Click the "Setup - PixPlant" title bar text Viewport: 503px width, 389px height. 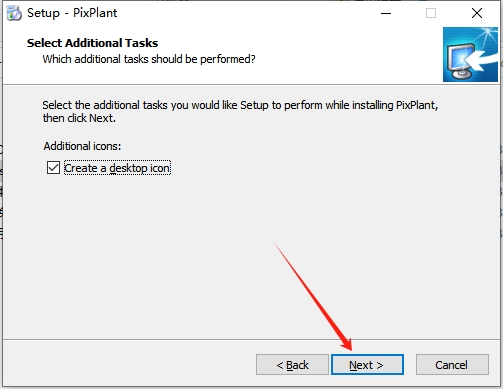pos(72,13)
